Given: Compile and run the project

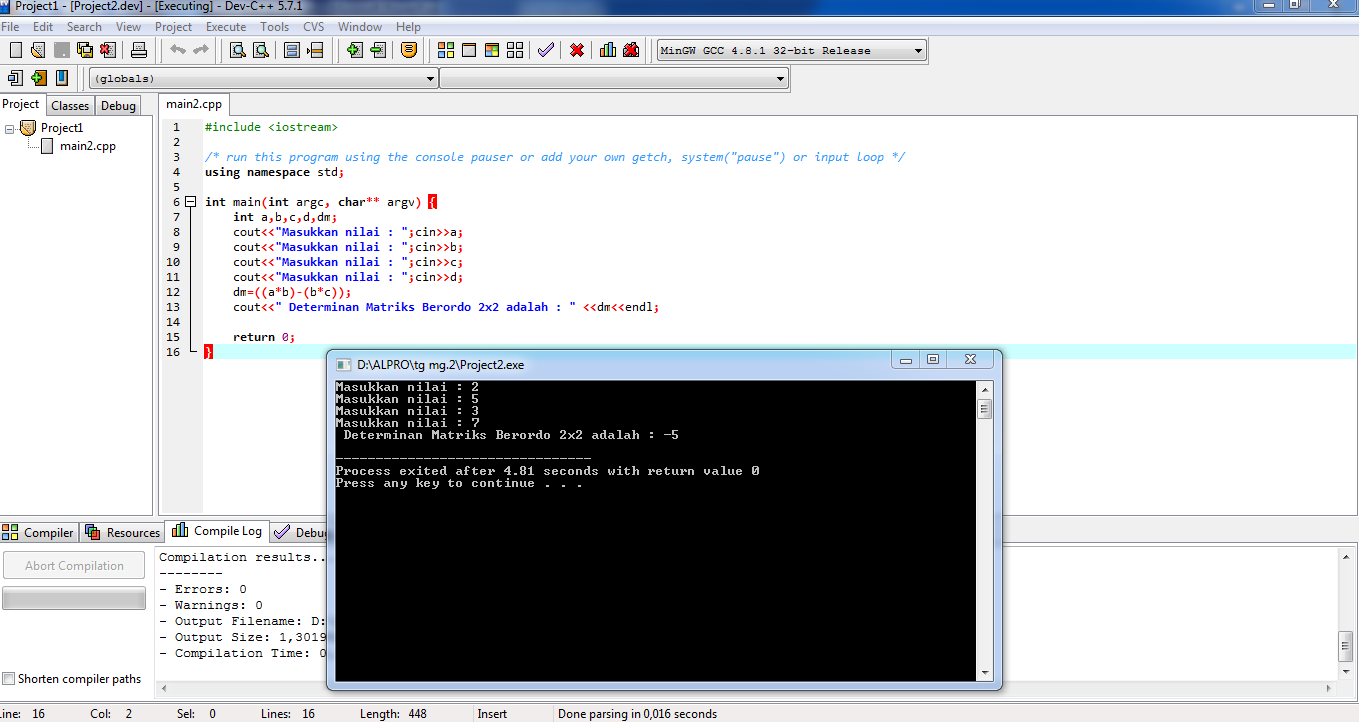Looking at the screenshot, I should click(490, 50).
